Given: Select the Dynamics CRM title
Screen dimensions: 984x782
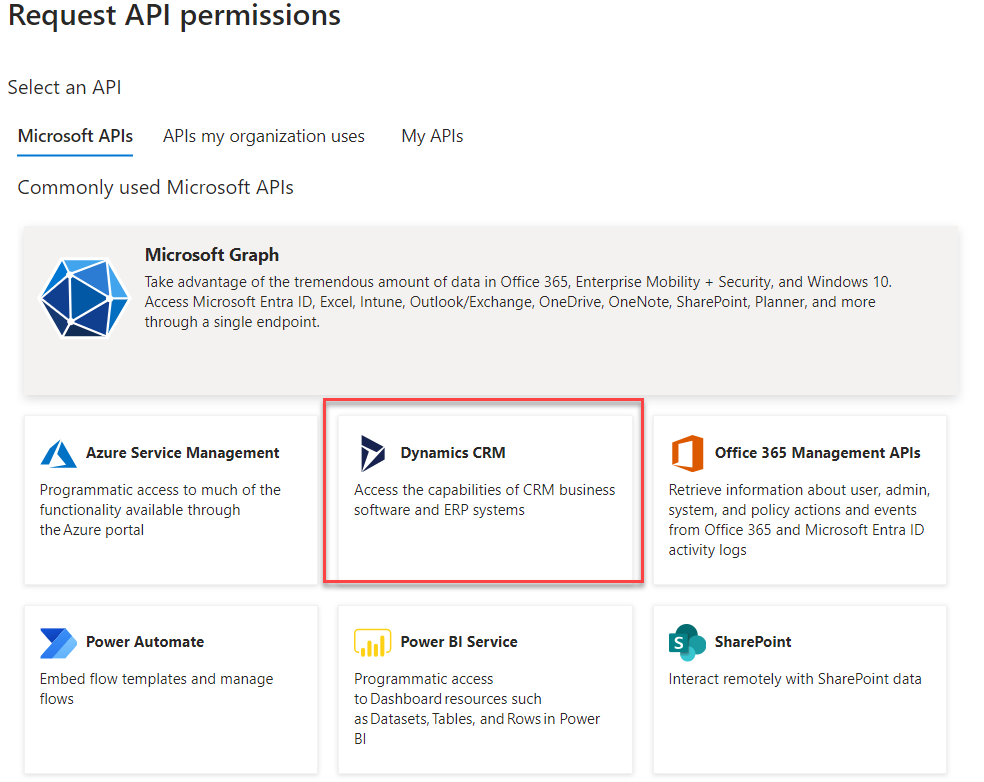Looking at the screenshot, I should click(453, 453).
